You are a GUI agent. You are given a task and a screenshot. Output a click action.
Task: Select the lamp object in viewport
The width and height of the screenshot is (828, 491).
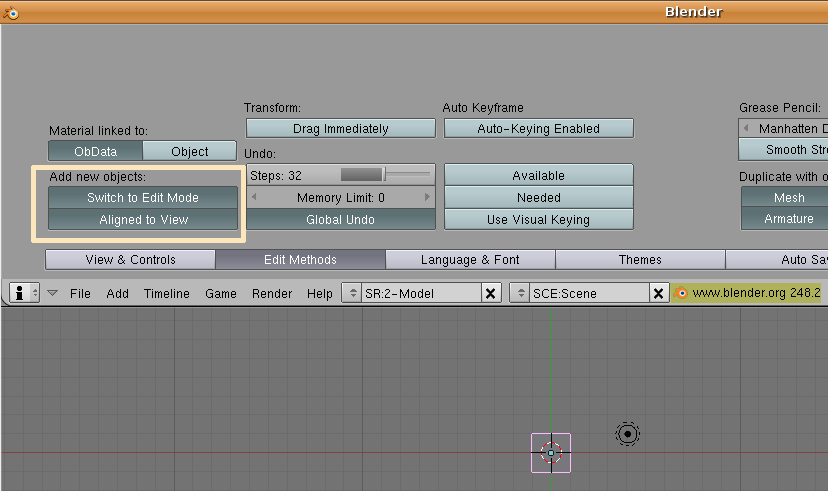point(627,434)
